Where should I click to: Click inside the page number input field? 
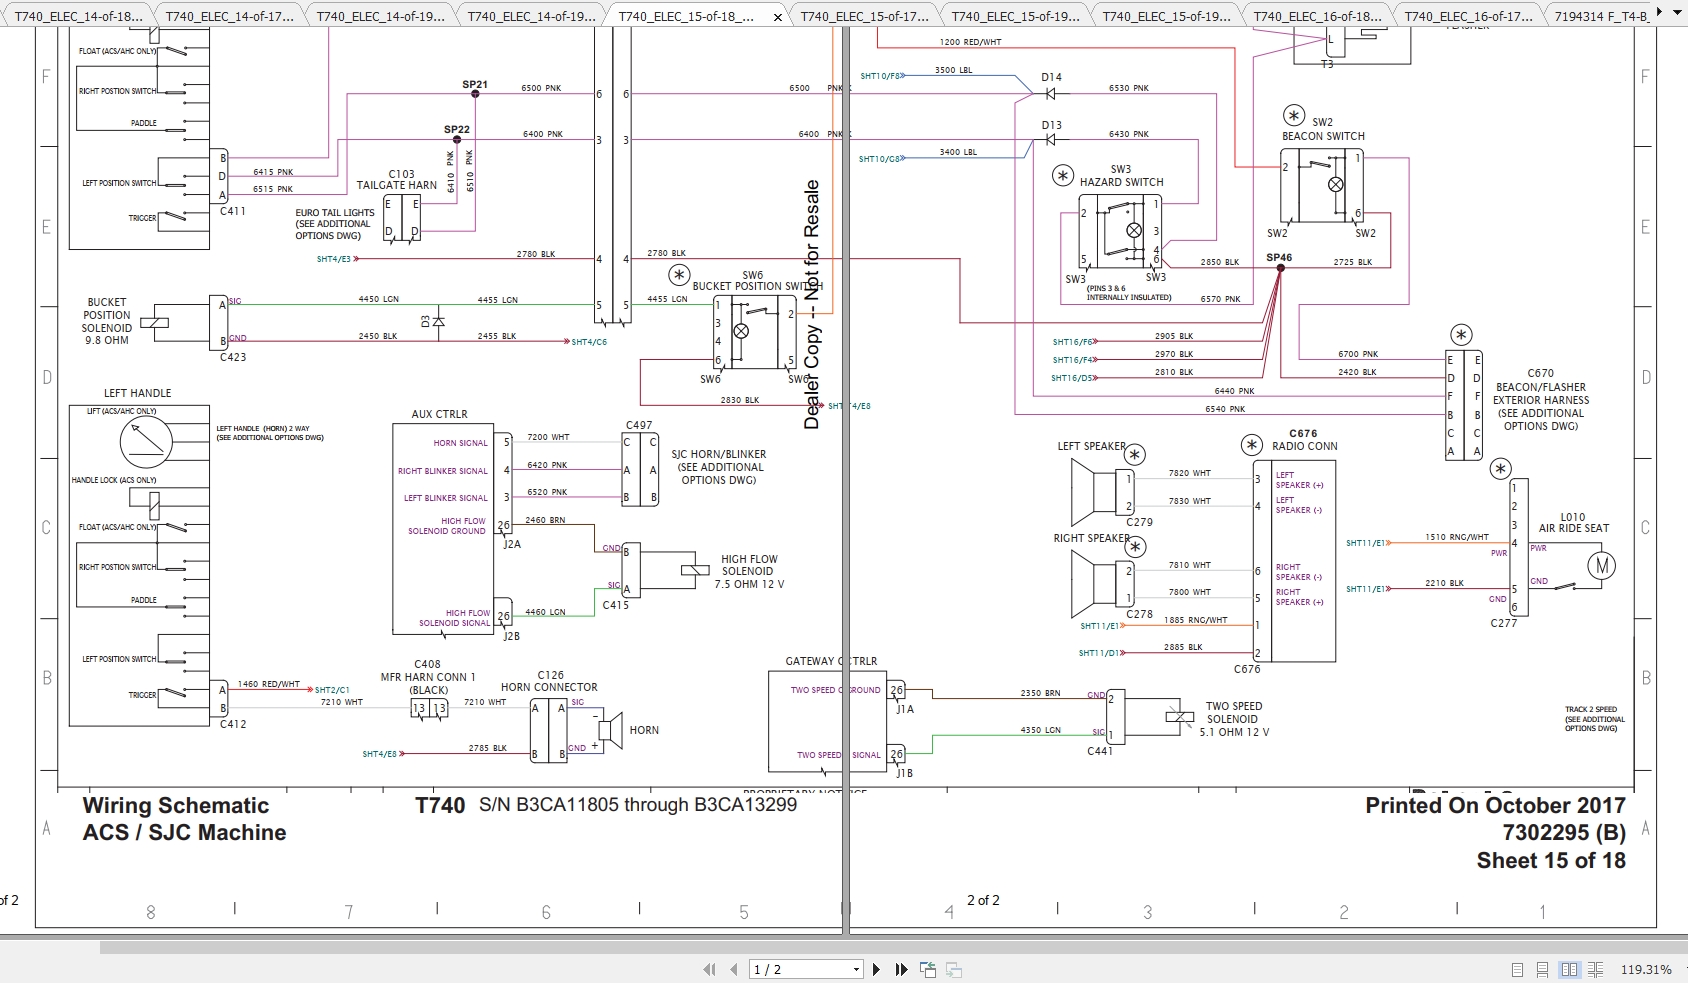pos(790,968)
